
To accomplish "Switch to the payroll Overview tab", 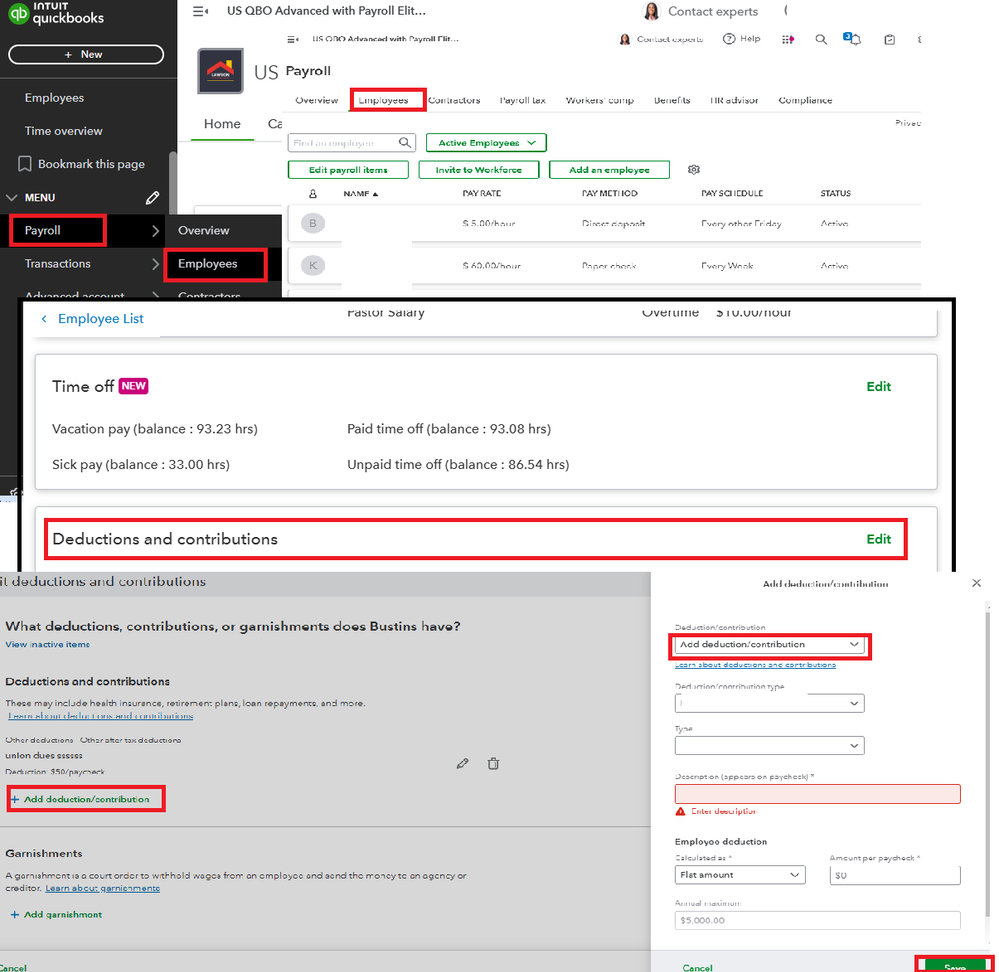I will coord(317,100).
